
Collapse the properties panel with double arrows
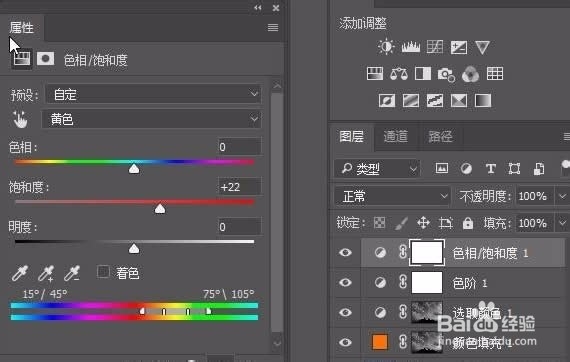click(x=258, y=8)
